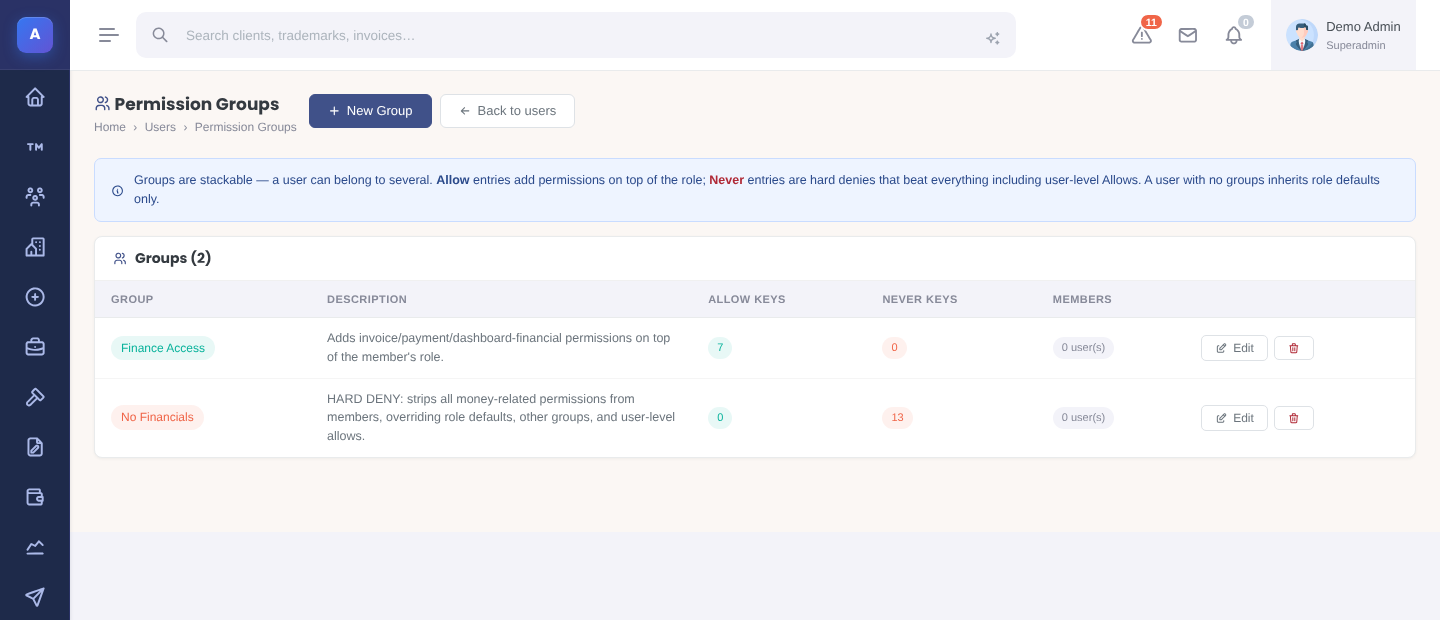This screenshot has width=1440, height=620.
Task: Open the notifications bell icon
Action: 1234,35
